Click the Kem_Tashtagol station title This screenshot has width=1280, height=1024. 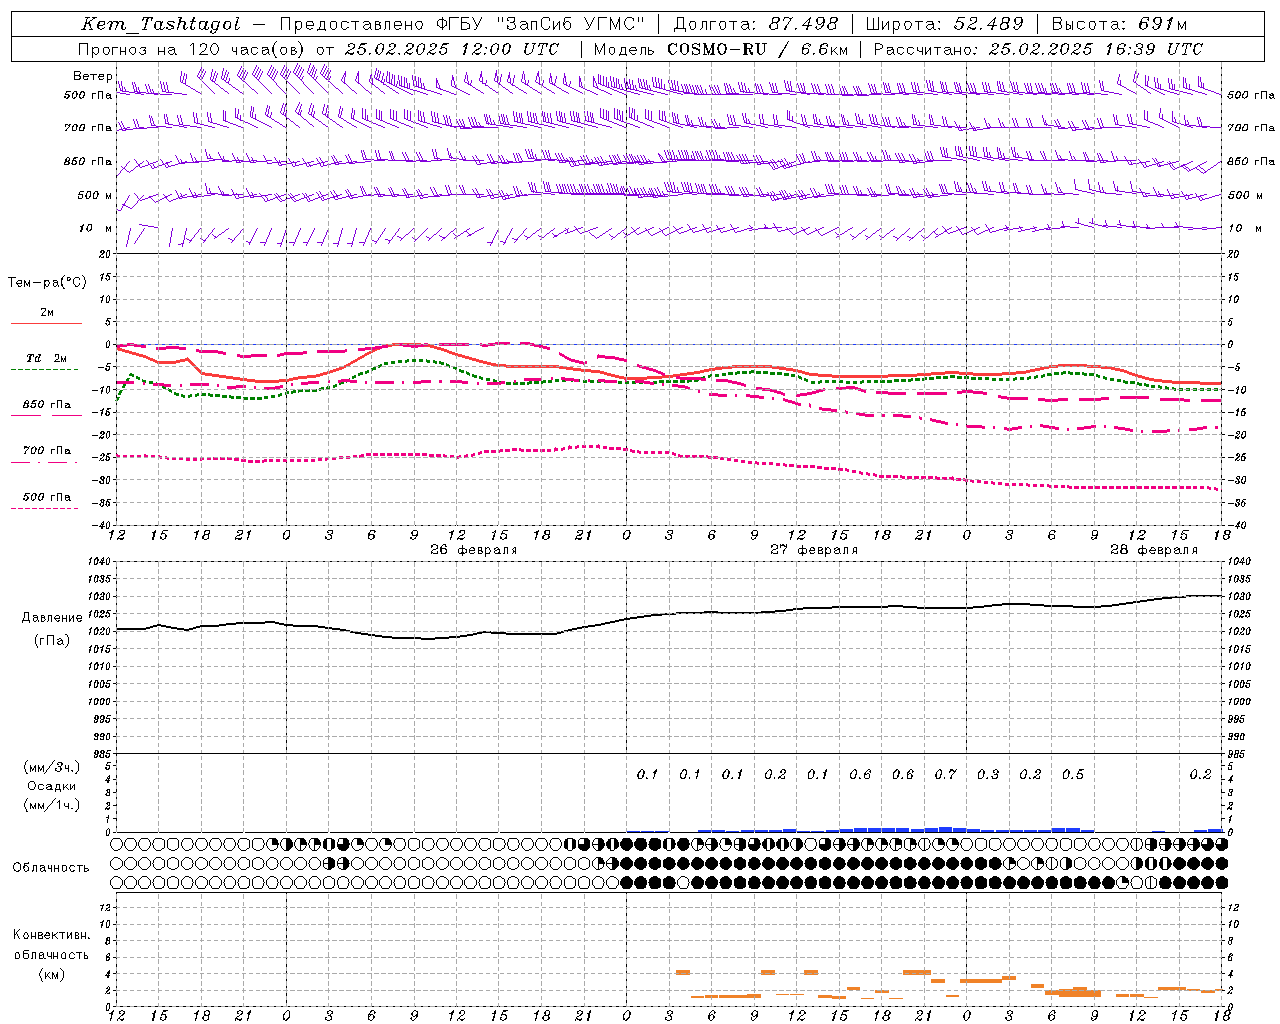160,24
